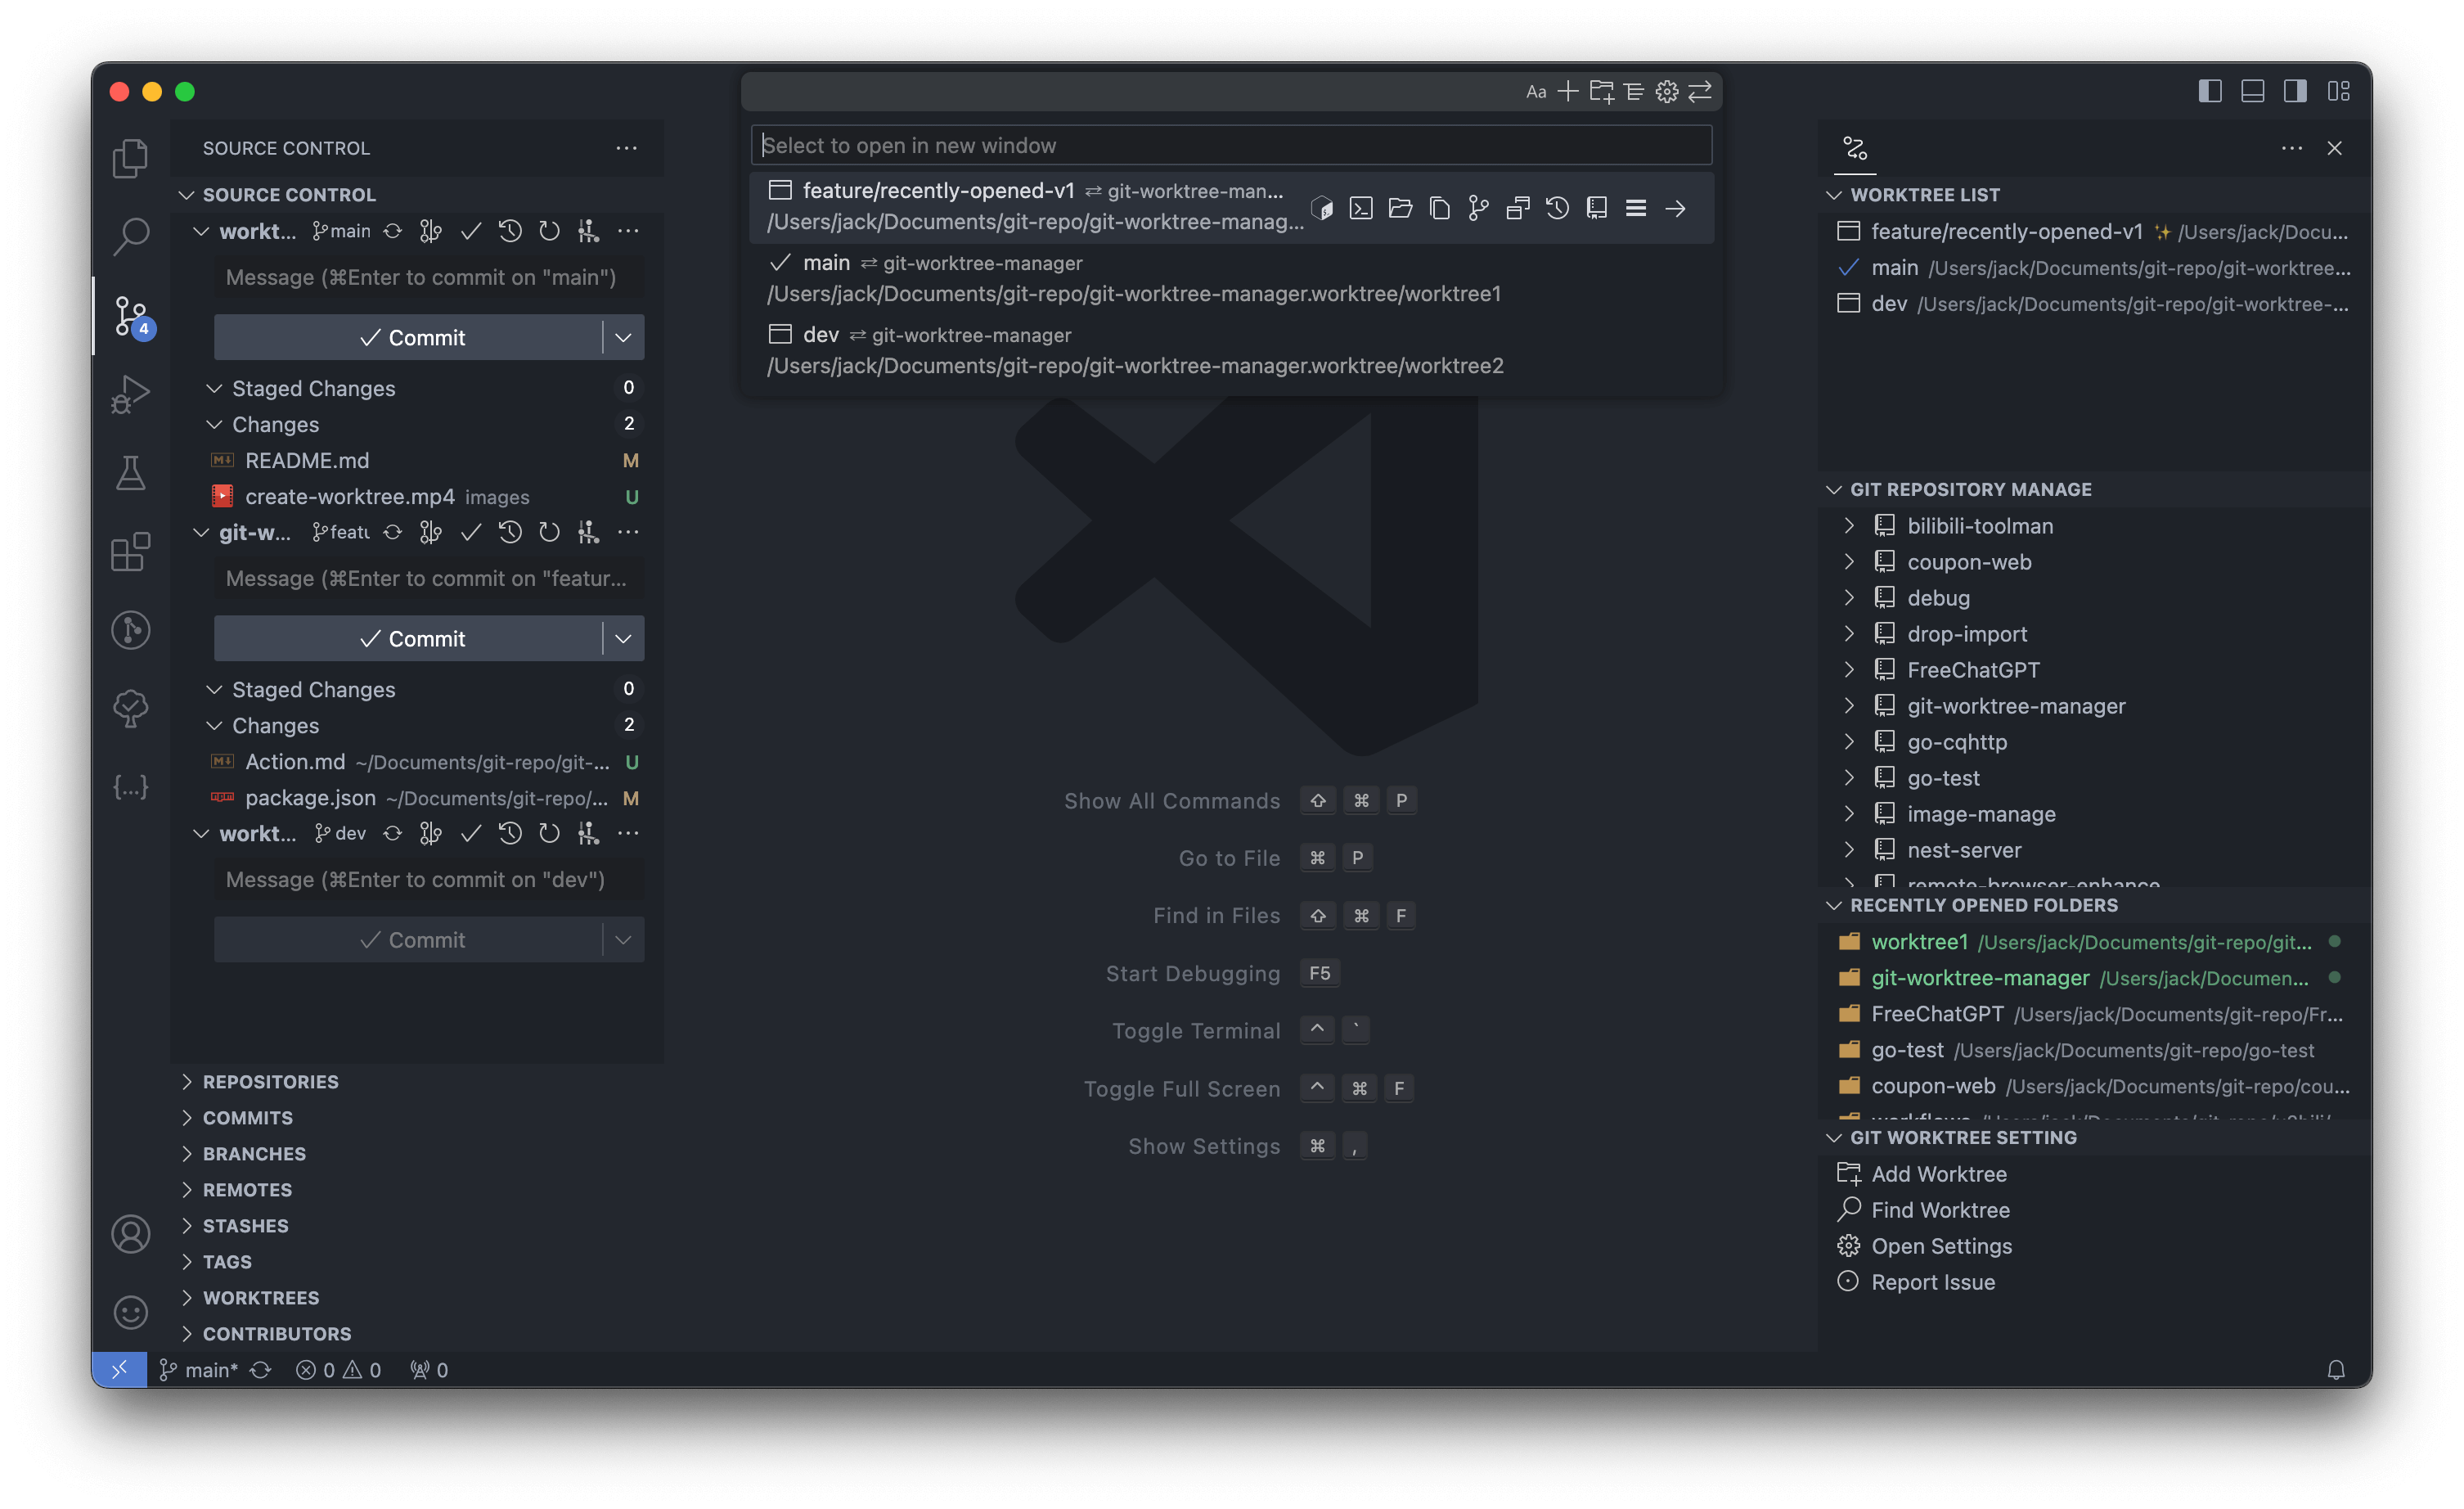Viewport: 2464px width, 1509px height.
Task: Expand the STASHES section
Action: click(x=245, y=1226)
